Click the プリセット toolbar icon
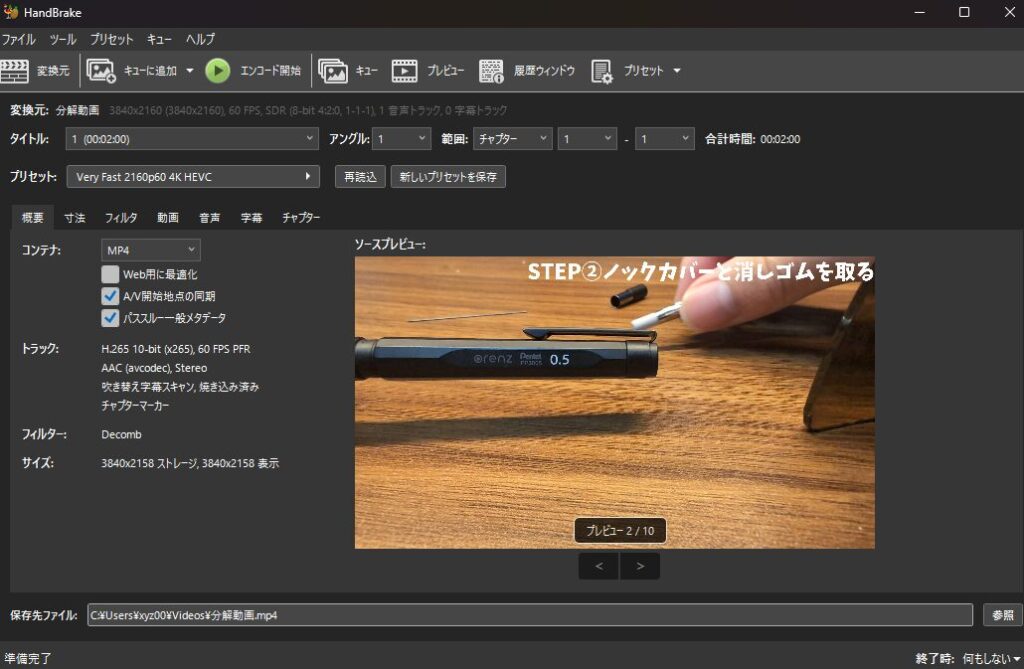The height and width of the screenshot is (669, 1024). [602, 71]
